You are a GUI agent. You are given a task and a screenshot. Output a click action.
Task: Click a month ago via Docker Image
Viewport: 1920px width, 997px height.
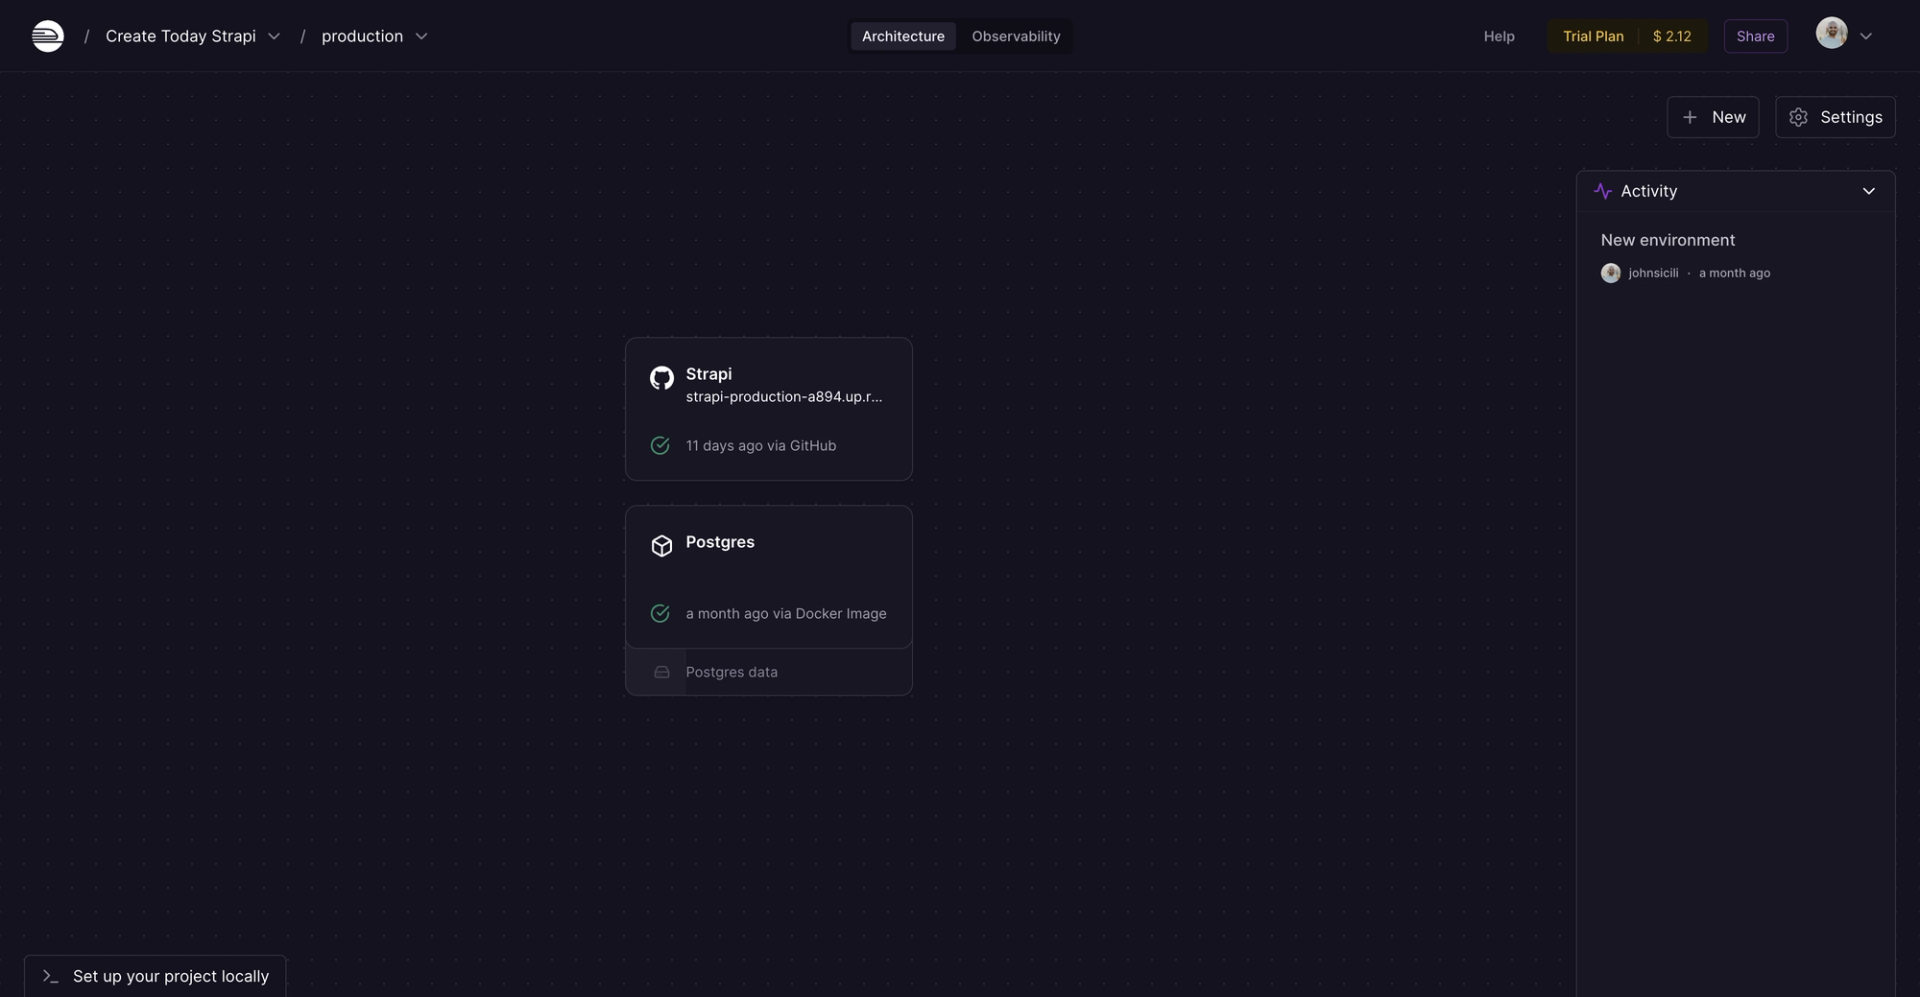point(786,614)
